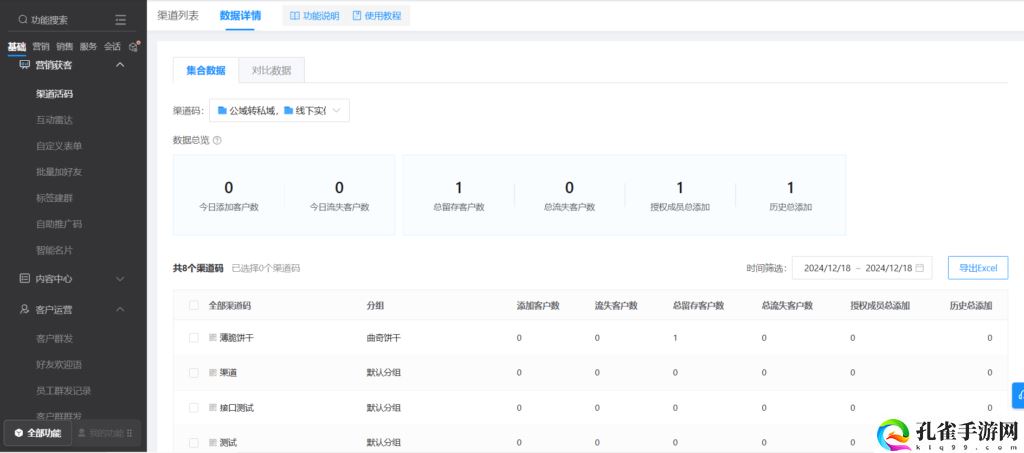This screenshot has height=453, width=1024.
Task: Switch to the 集合数据 tab
Action: (206, 70)
